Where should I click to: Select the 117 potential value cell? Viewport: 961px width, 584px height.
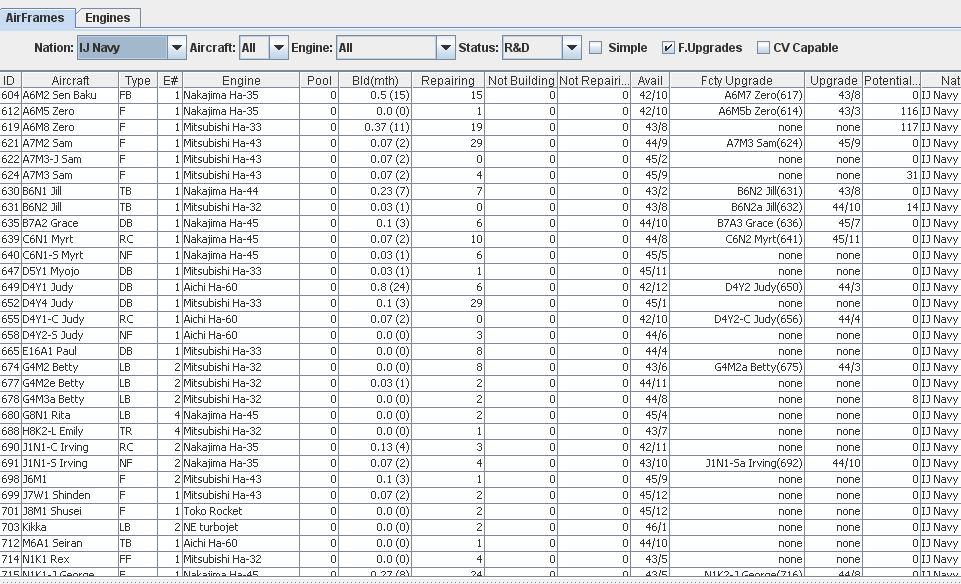(x=892, y=127)
